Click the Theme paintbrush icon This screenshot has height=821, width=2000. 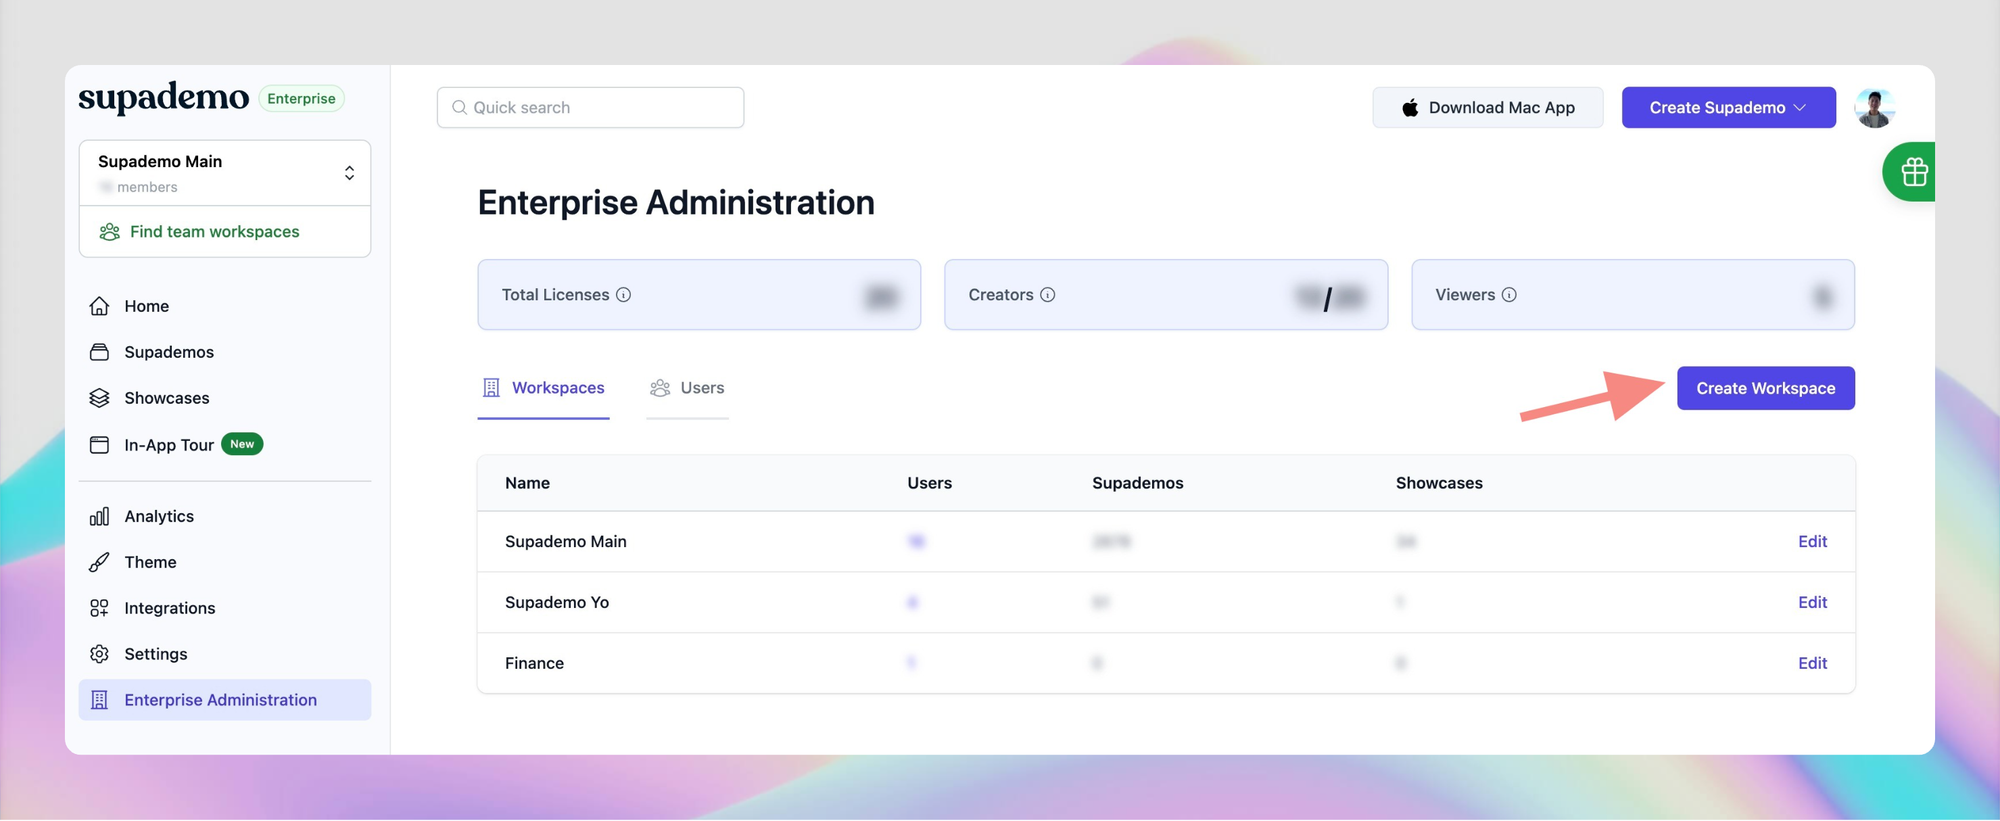99,562
